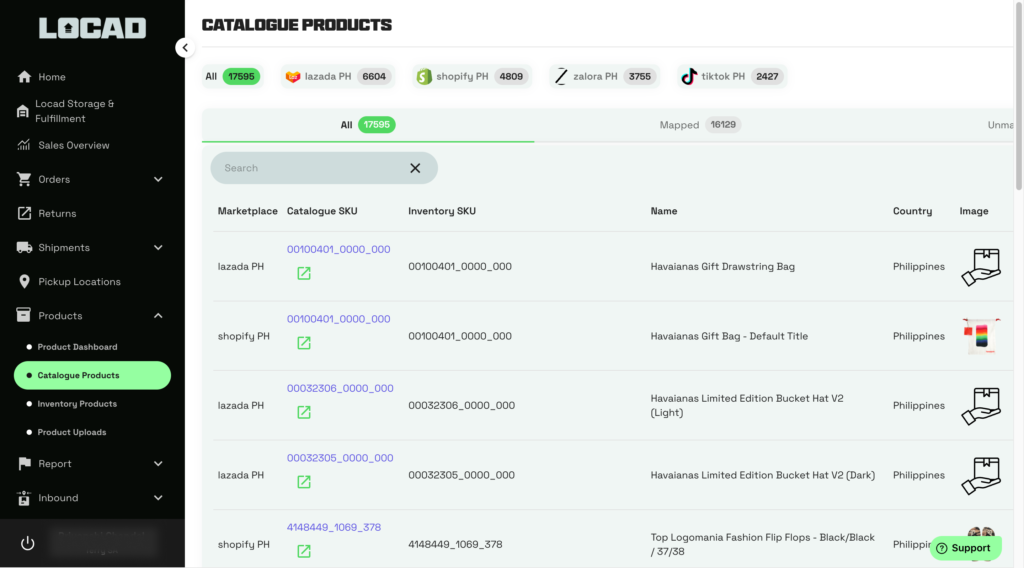Expand the Shipments submenu chevron
This screenshot has height=568, width=1024.
click(158, 248)
